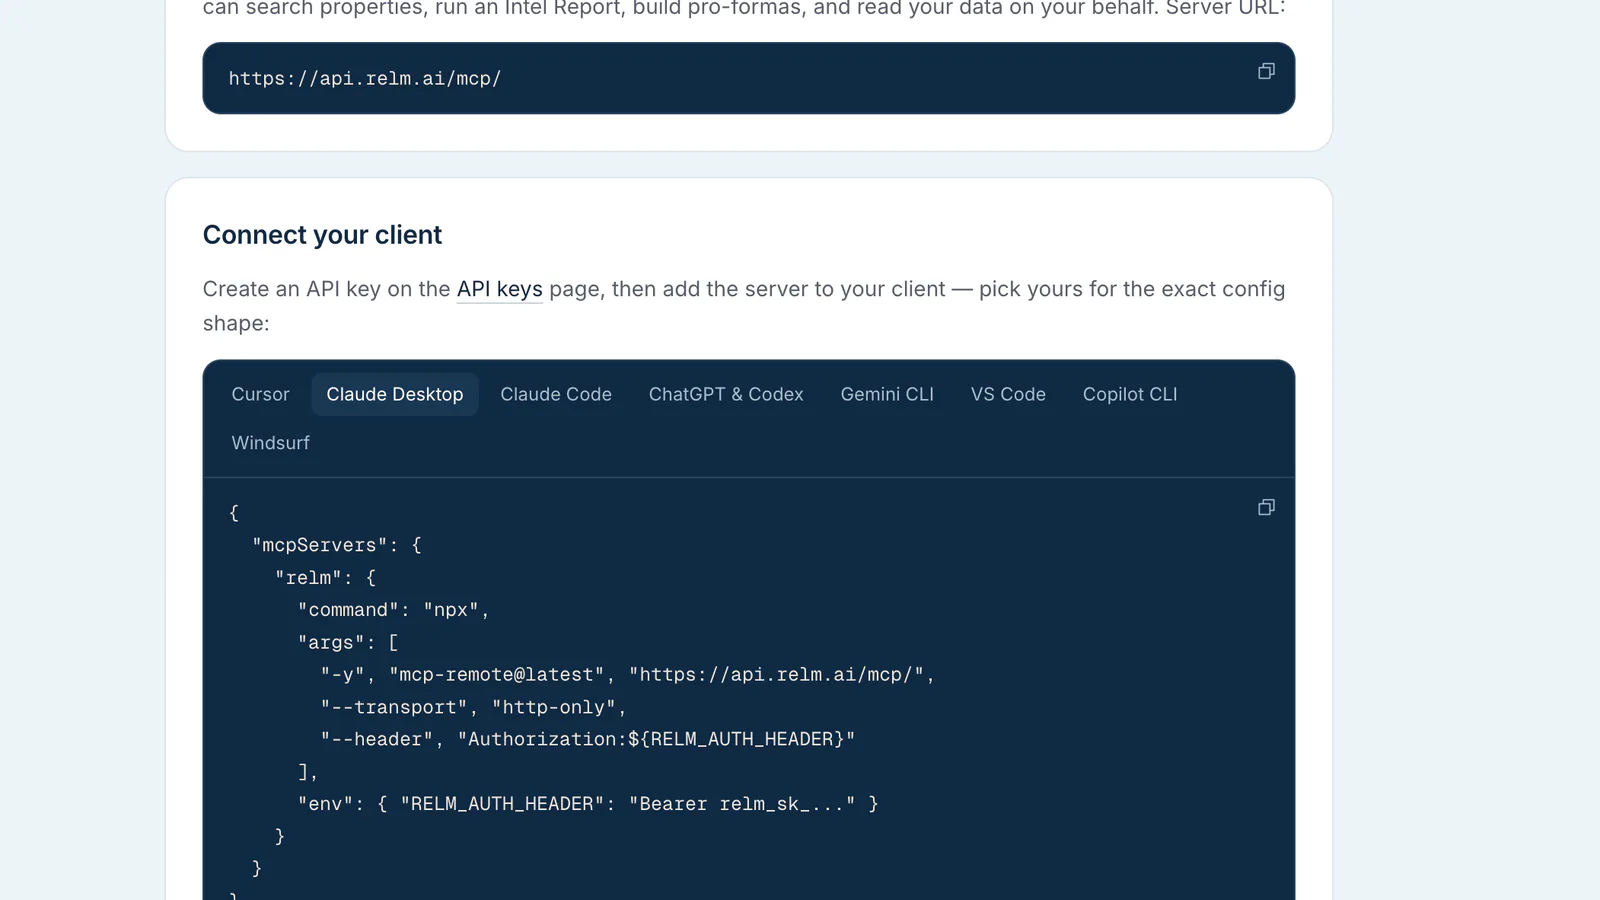
Task: Click the "env" RELM_AUTH_HEADER line
Action: 588,804
